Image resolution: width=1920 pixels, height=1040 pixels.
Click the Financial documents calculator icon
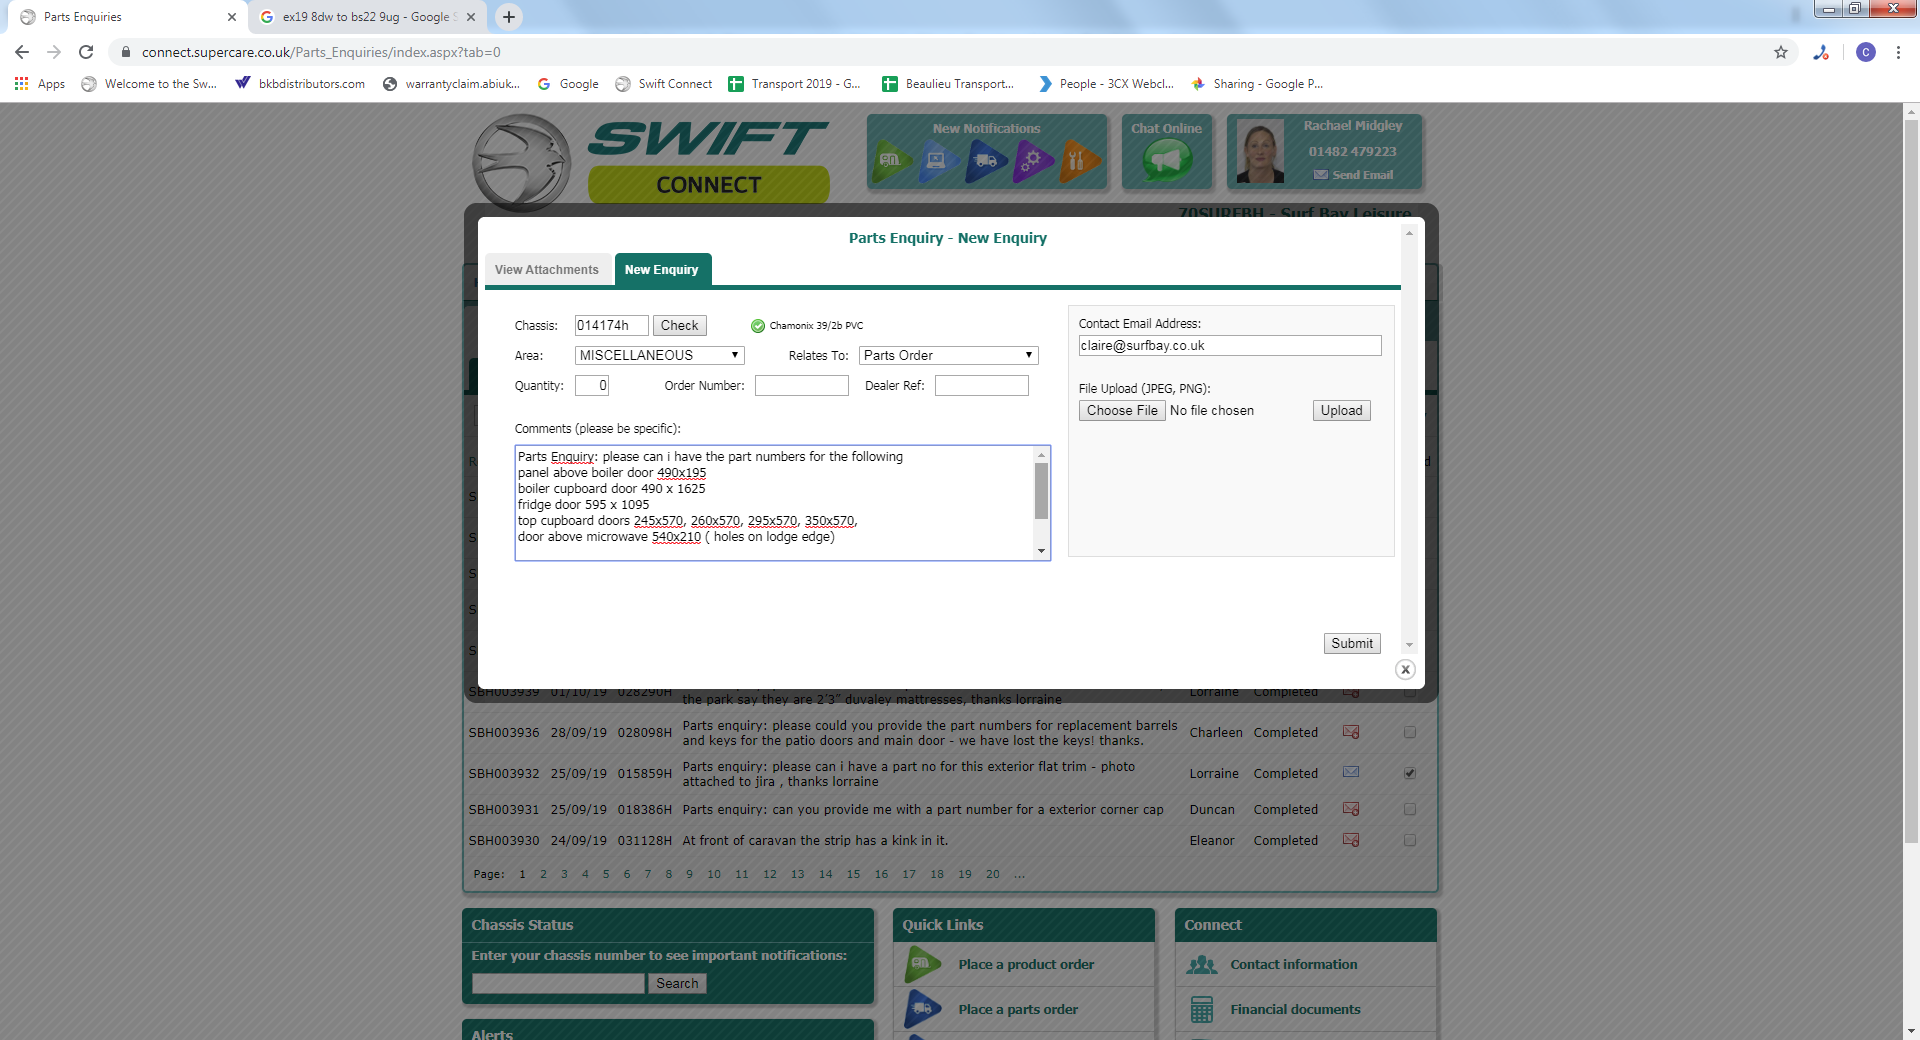pos(1202,1010)
